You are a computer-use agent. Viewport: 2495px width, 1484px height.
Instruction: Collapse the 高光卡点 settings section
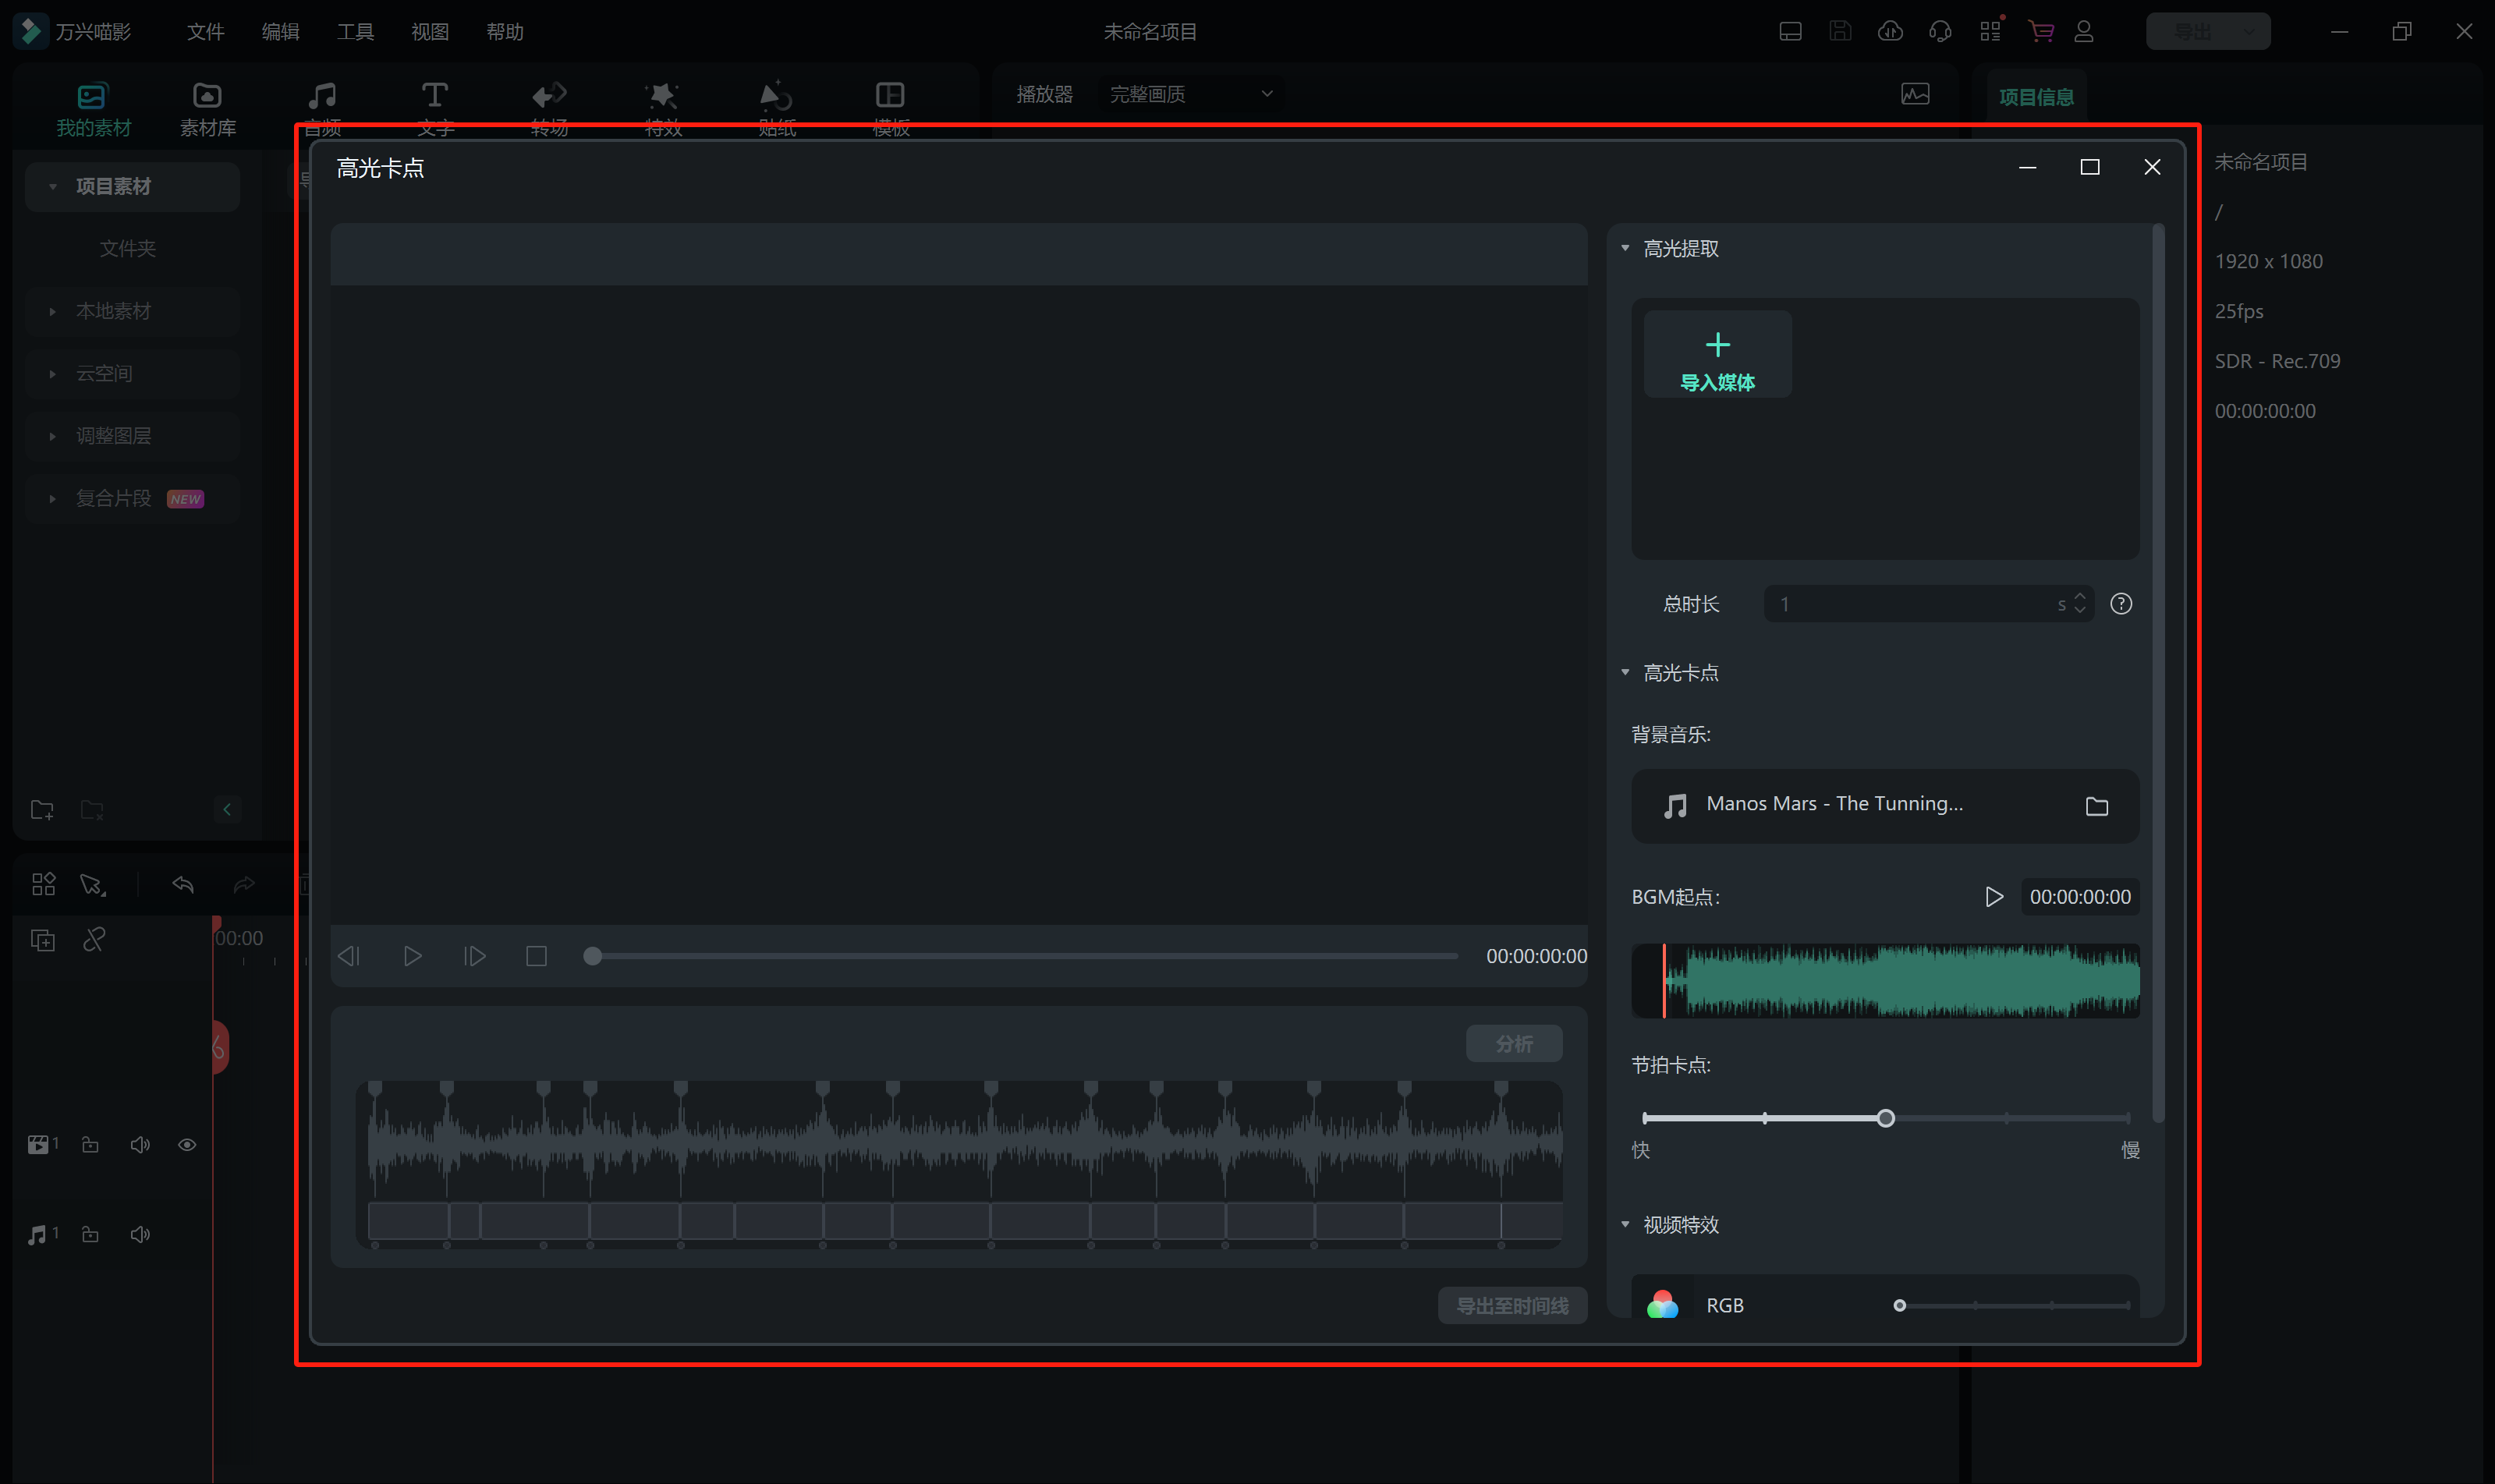[1625, 673]
